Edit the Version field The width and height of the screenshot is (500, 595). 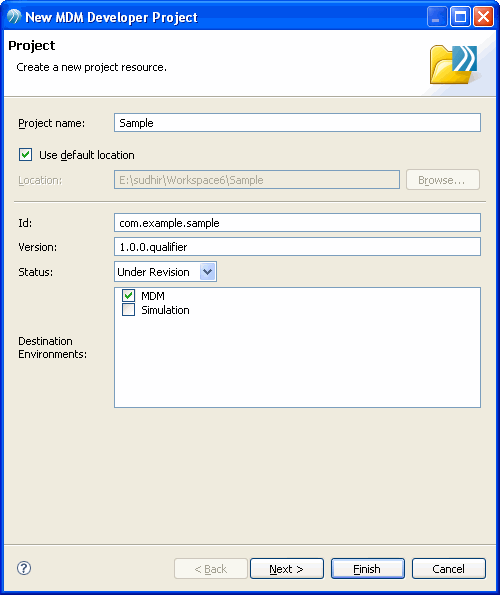point(297,247)
